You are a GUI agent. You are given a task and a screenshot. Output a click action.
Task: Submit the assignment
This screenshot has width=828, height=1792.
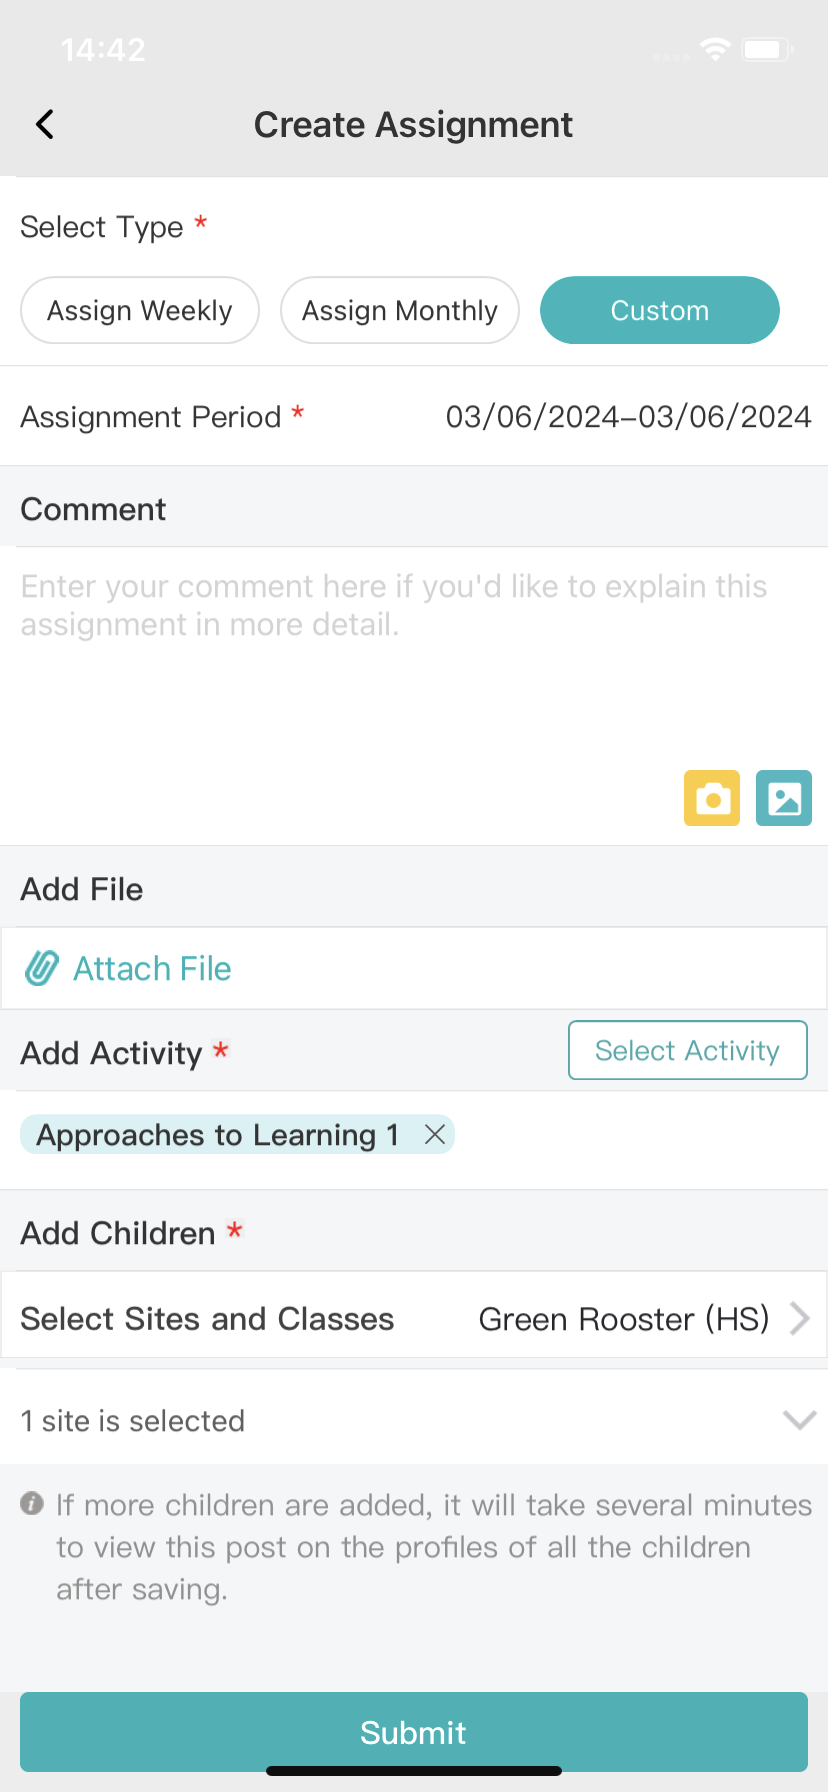[x=414, y=1732]
